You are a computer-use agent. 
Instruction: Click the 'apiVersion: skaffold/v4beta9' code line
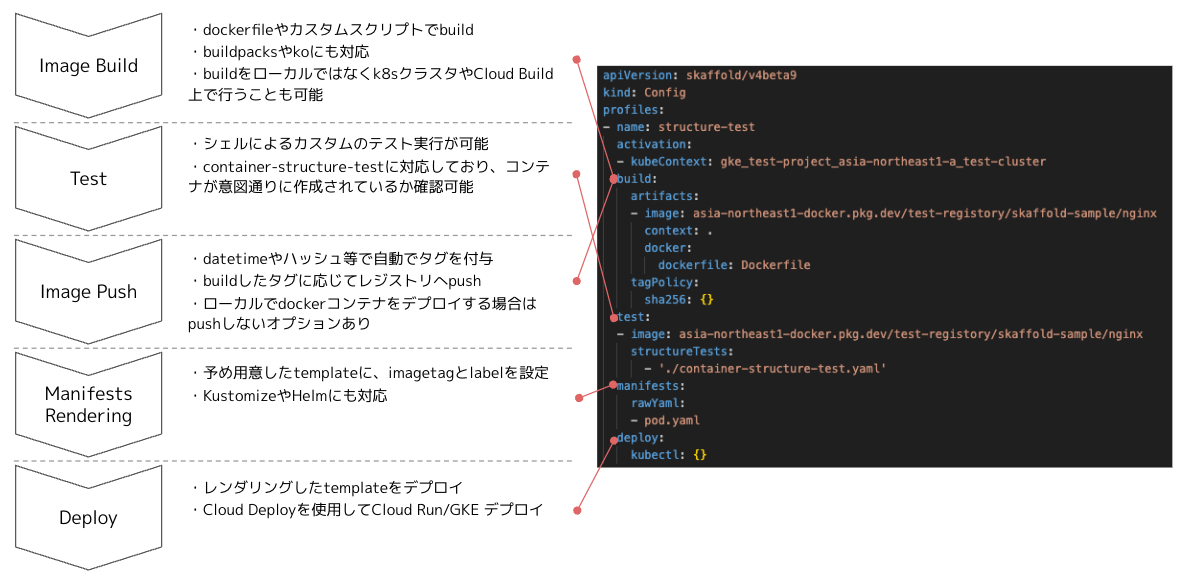coord(699,76)
